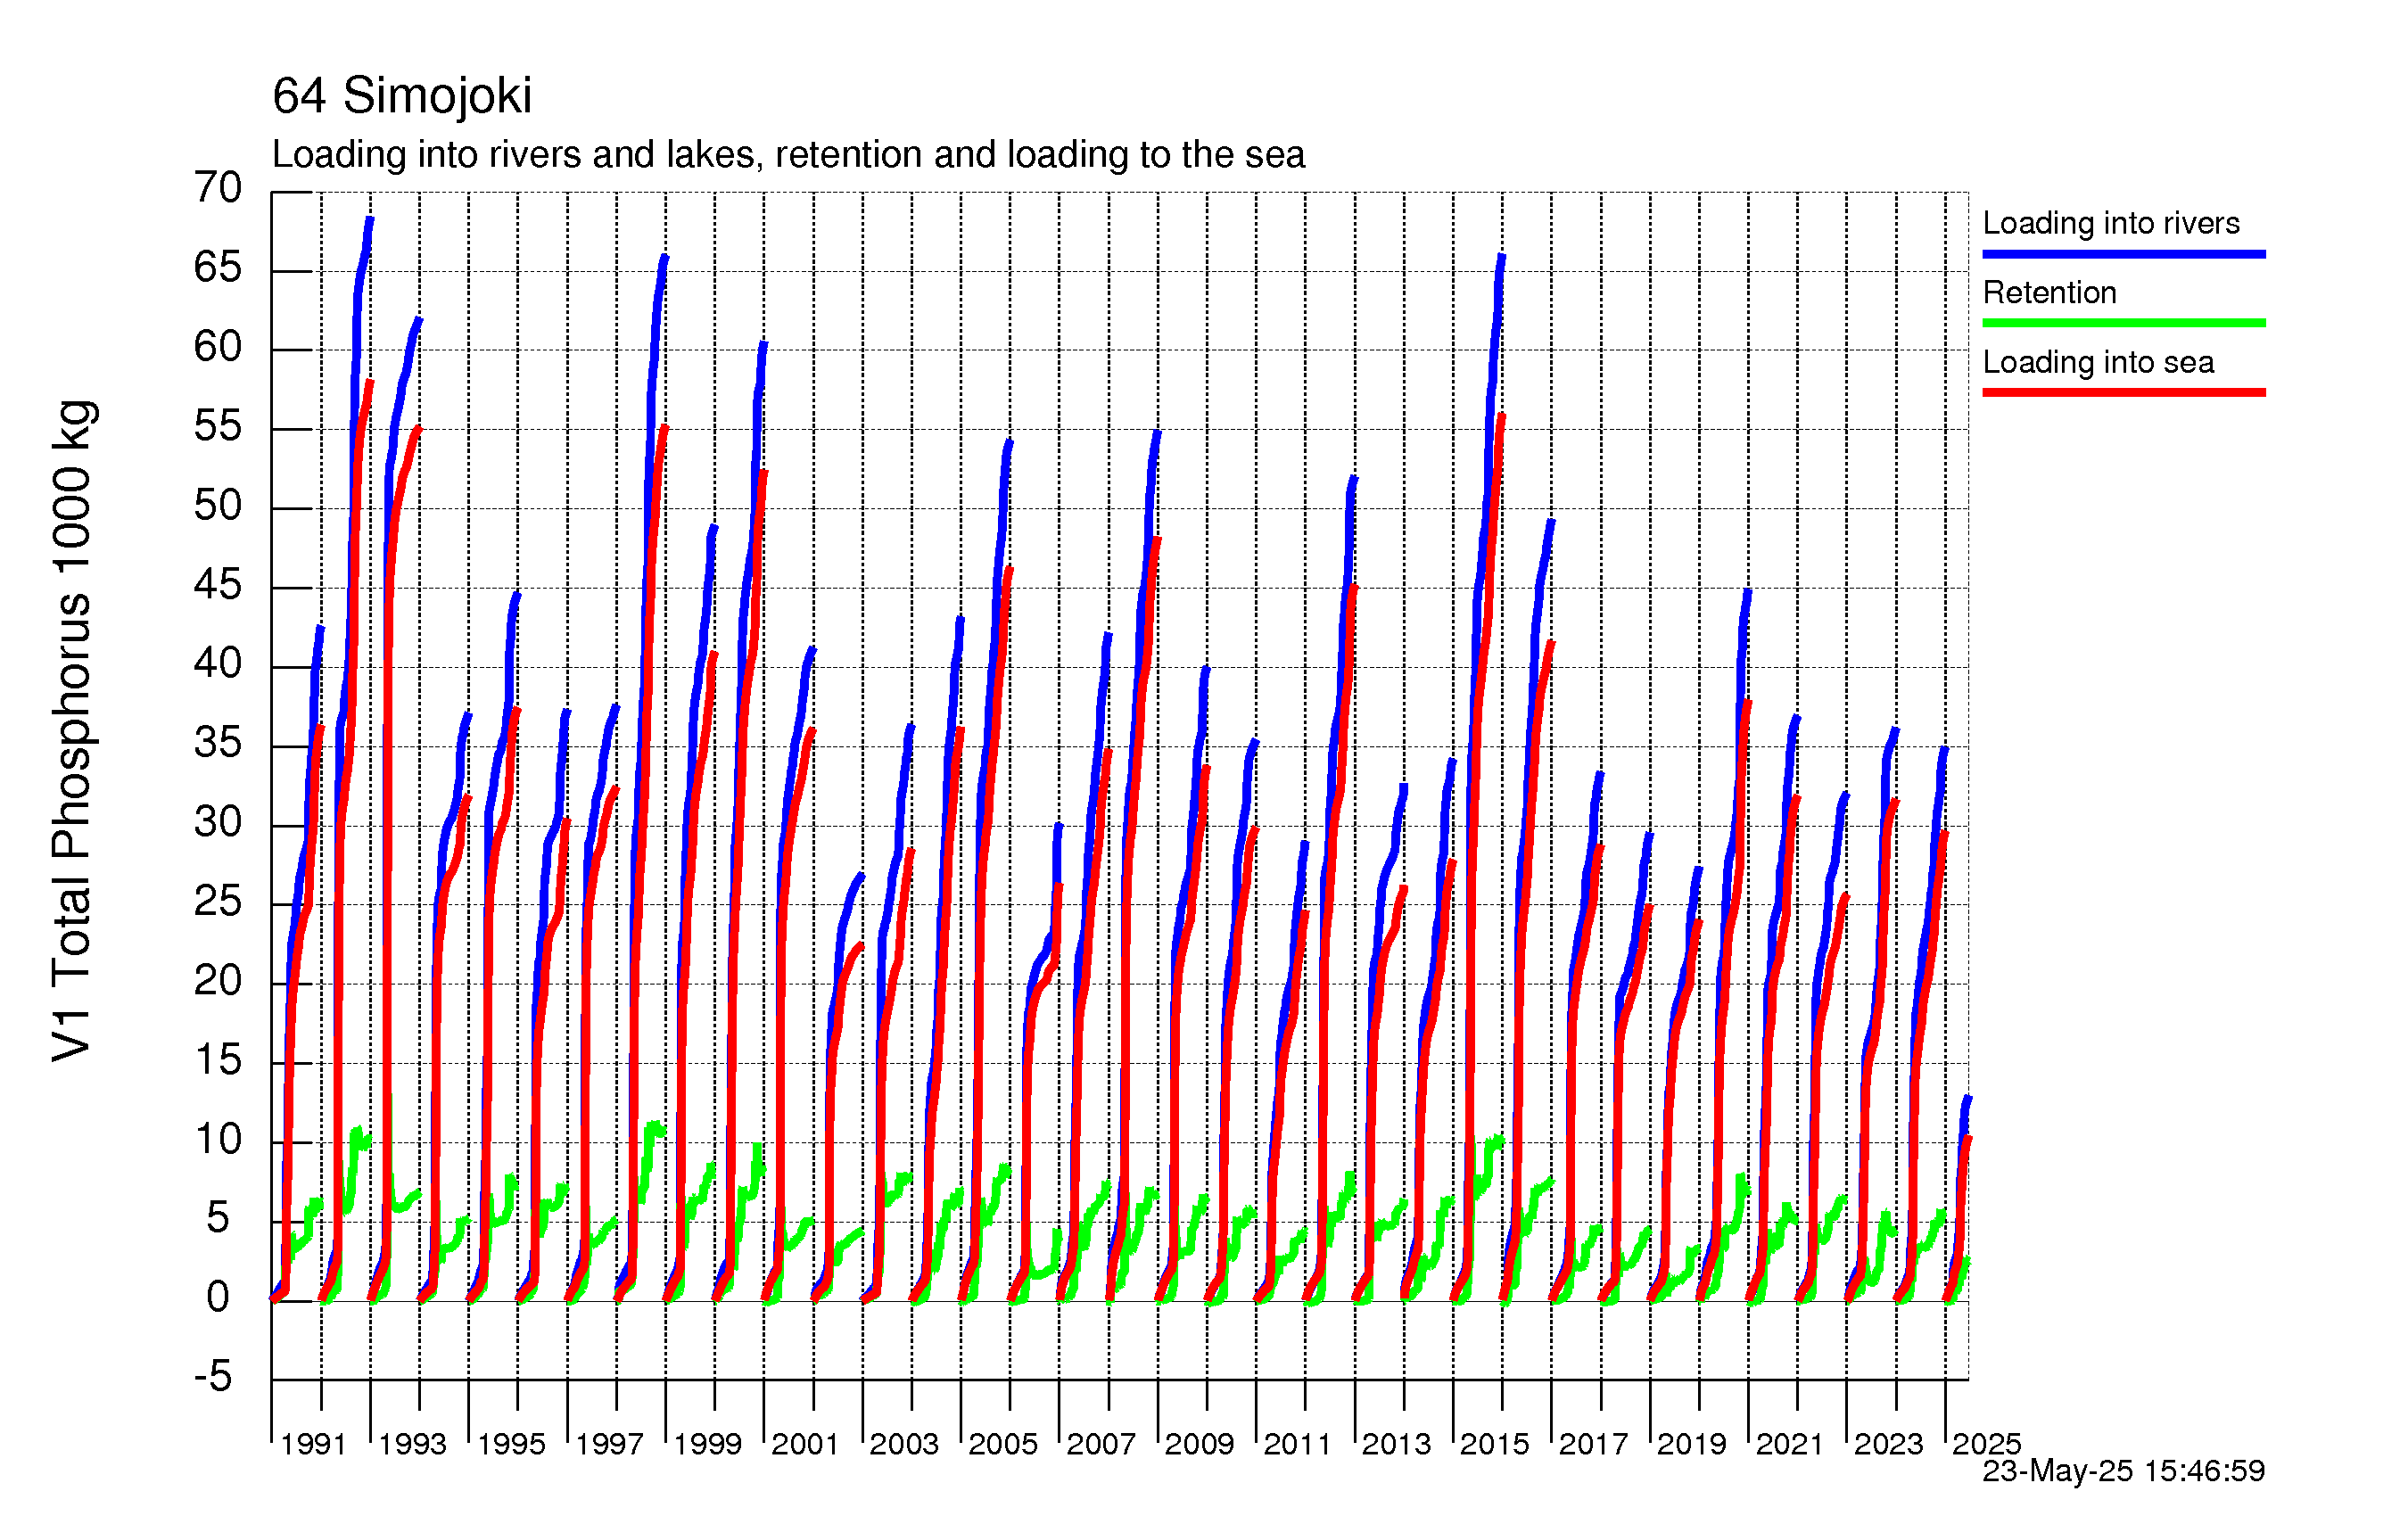Click the green legend line swatch

click(2124, 323)
